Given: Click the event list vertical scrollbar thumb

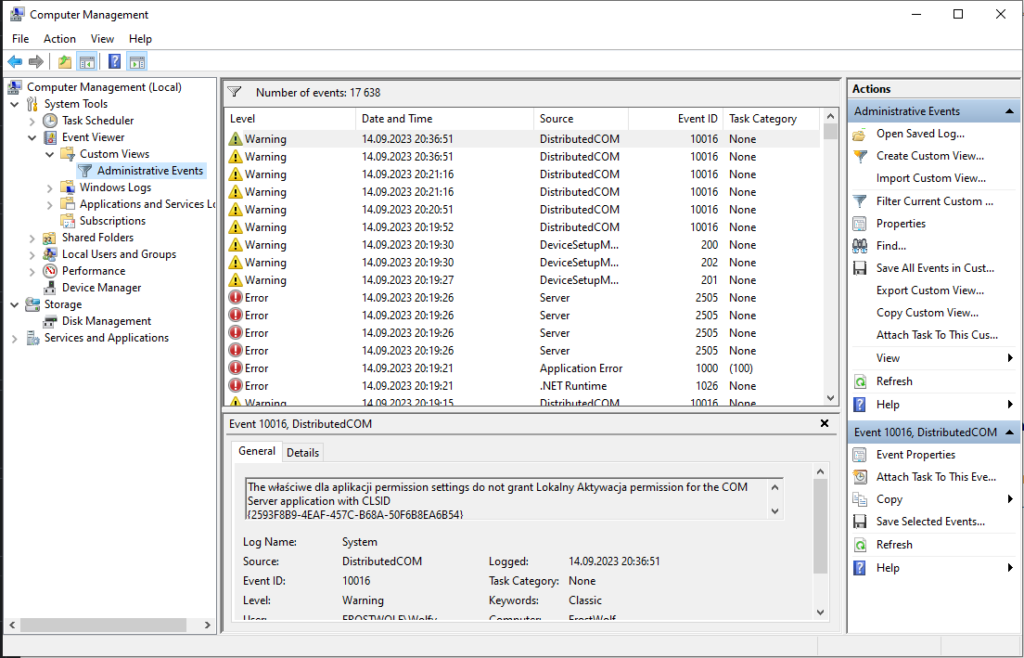Looking at the screenshot, I should click(830, 131).
